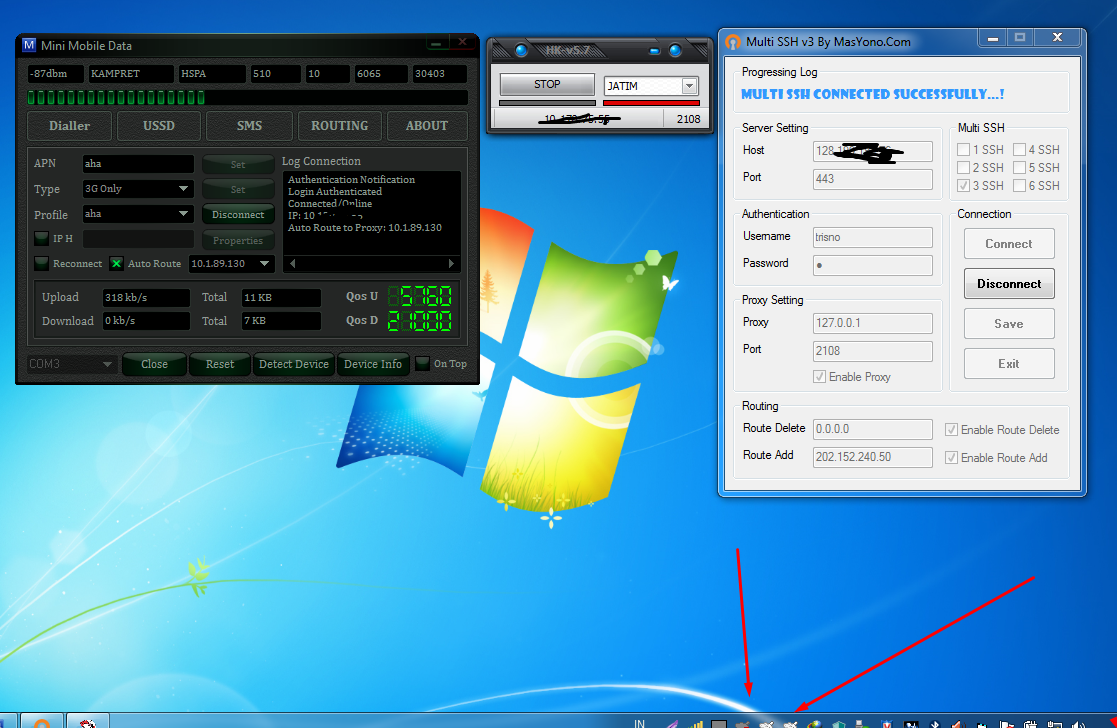Toggle the Enable Route Add checkbox
1117x728 pixels.
(951, 457)
